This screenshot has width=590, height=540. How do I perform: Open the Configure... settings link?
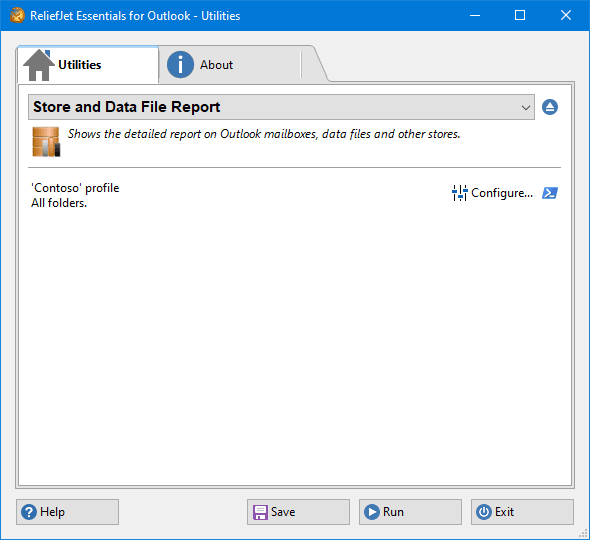(x=493, y=193)
